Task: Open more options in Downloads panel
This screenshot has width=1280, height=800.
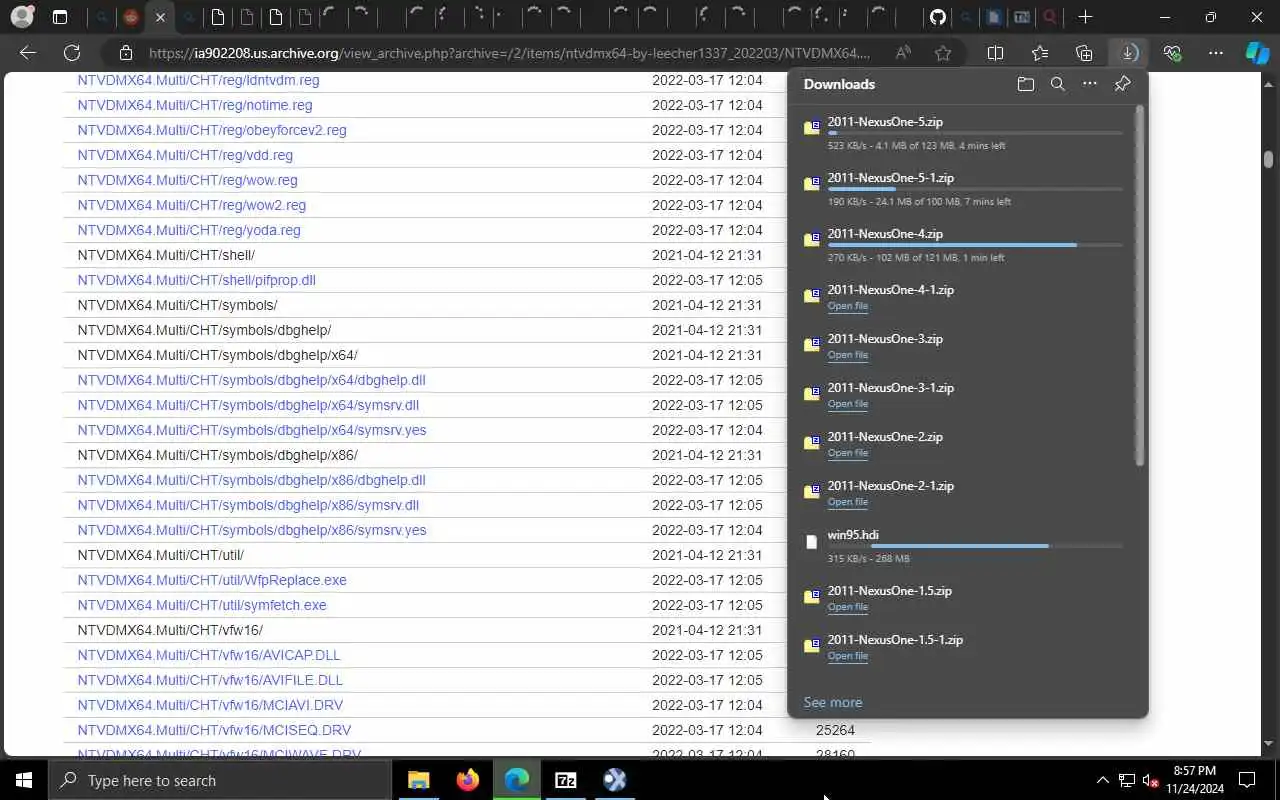Action: pyautogui.click(x=1090, y=85)
